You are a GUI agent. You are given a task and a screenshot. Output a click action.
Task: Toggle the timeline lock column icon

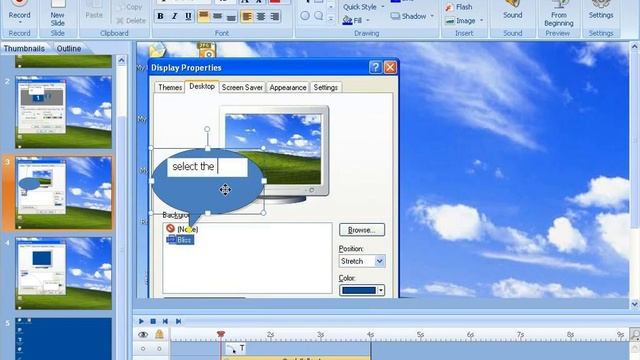click(x=159, y=335)
